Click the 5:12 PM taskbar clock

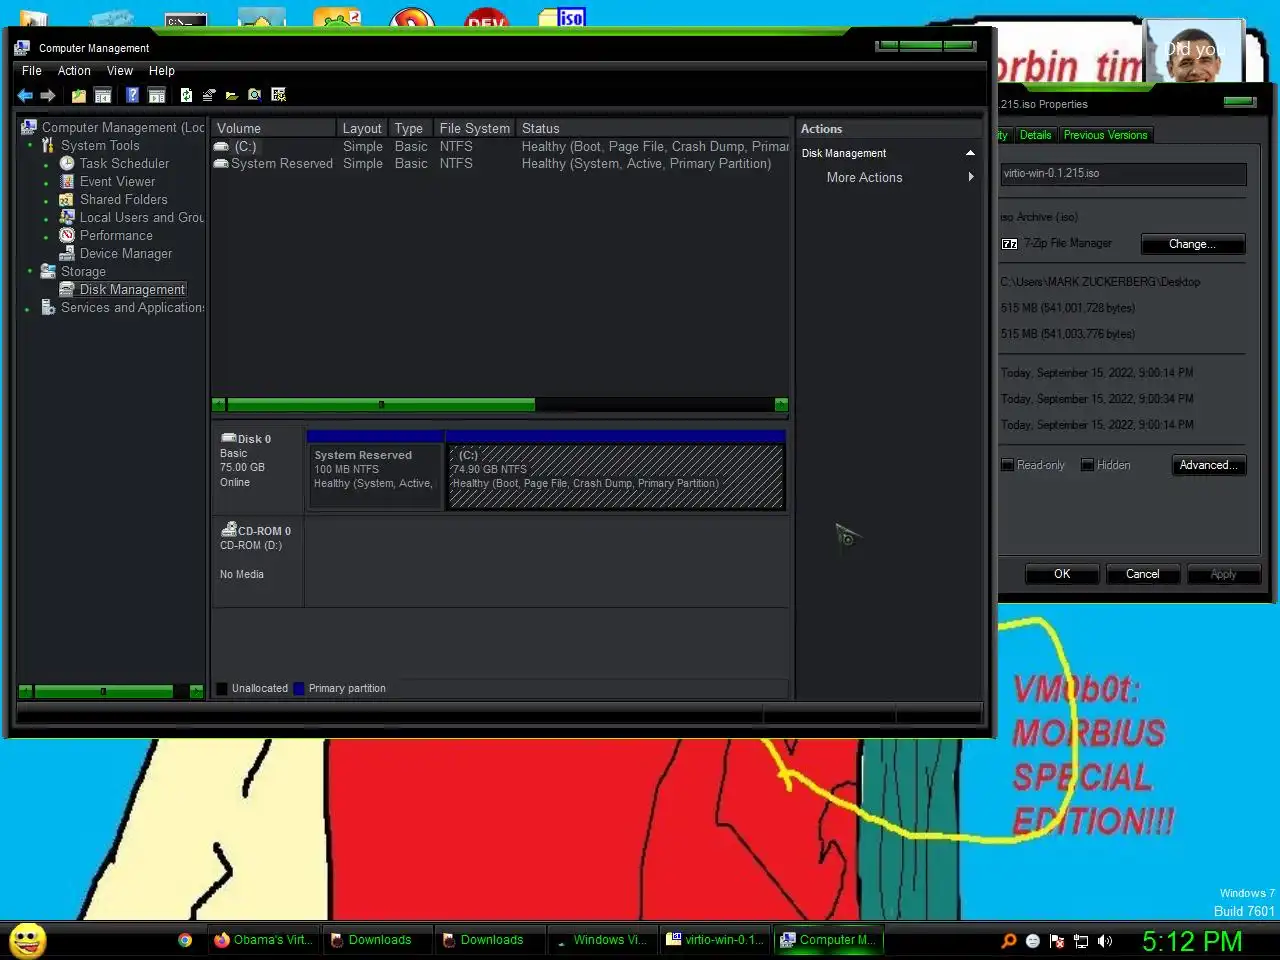(1192, 941)
